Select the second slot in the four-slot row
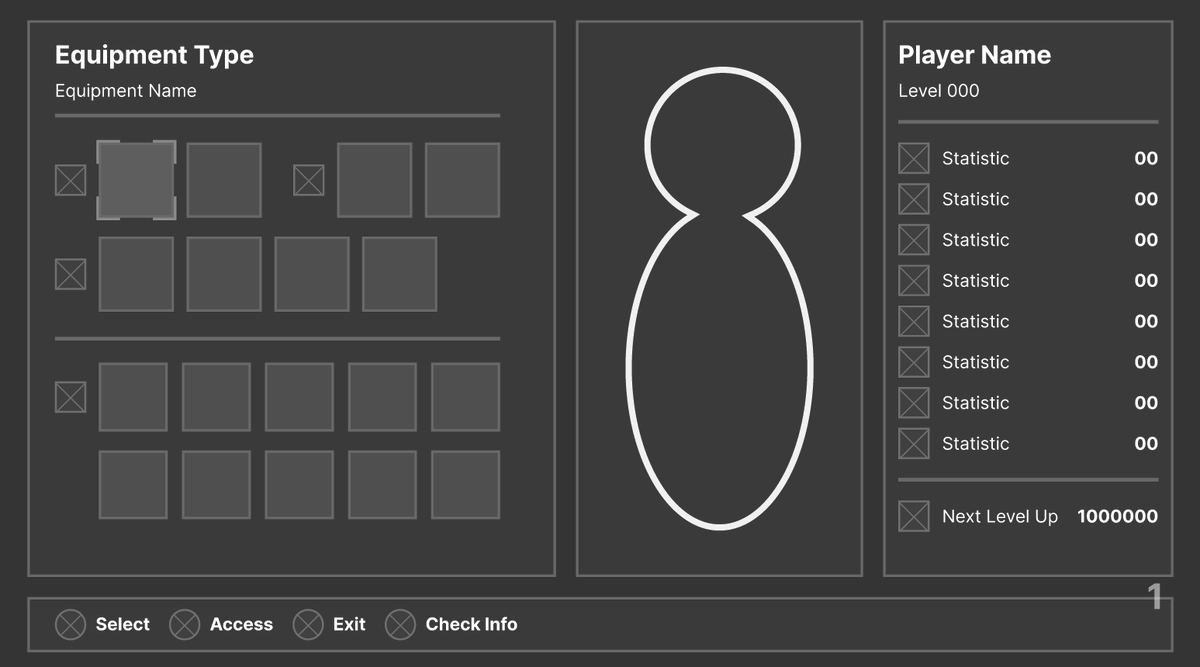The height and width of the screenshot is (667, 1200). pyautogui.click(x=224, y=274)
